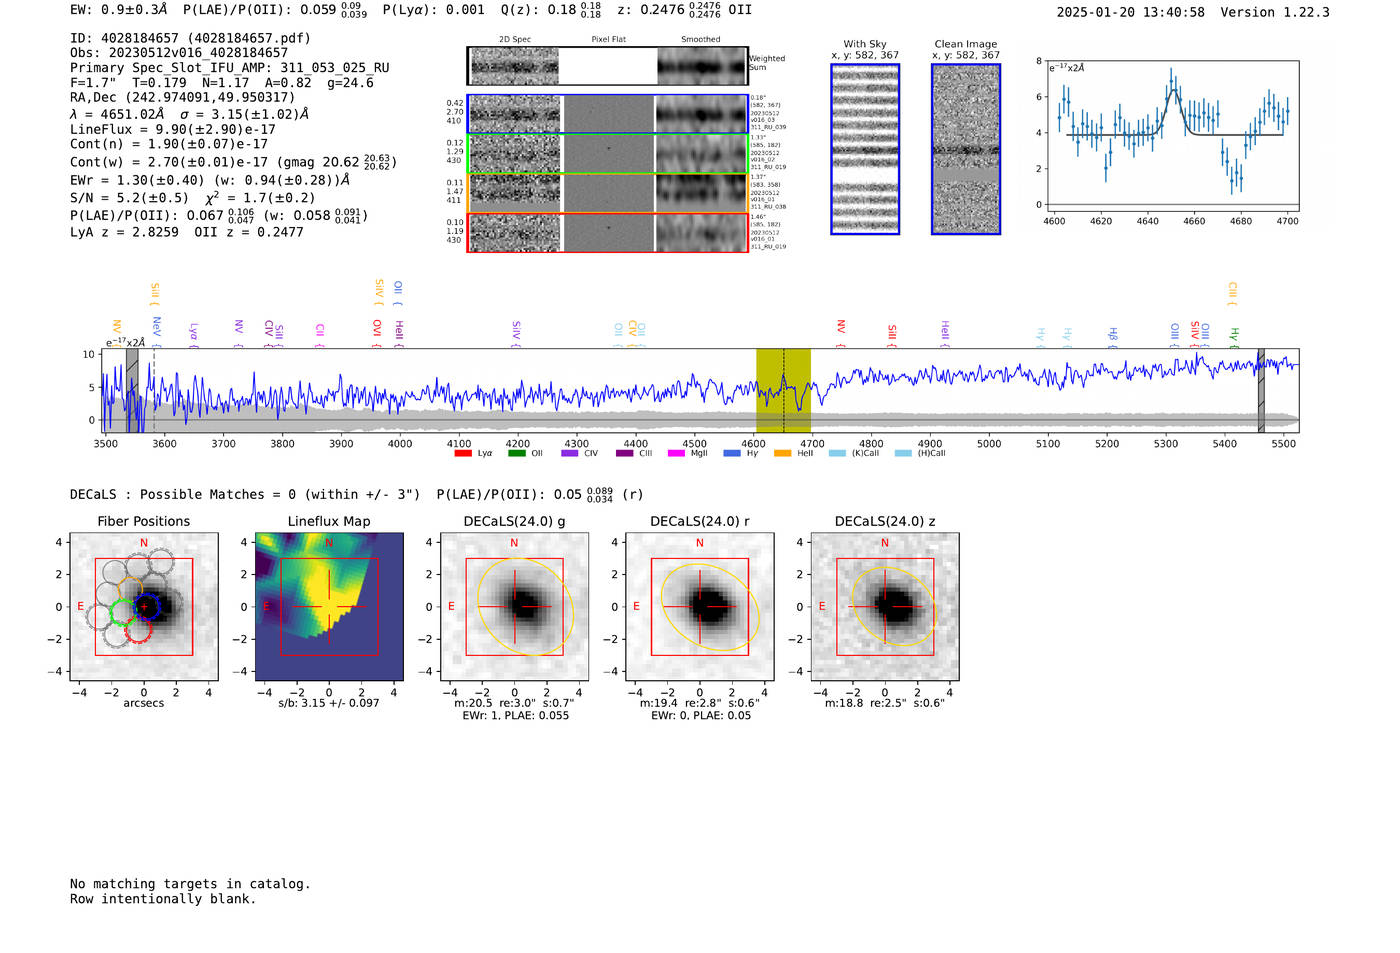Open the DECaLS(24.0) g band cutout
Viewport: 1400px width, 953px height.
pyautogui.click(x=514, y=606)
